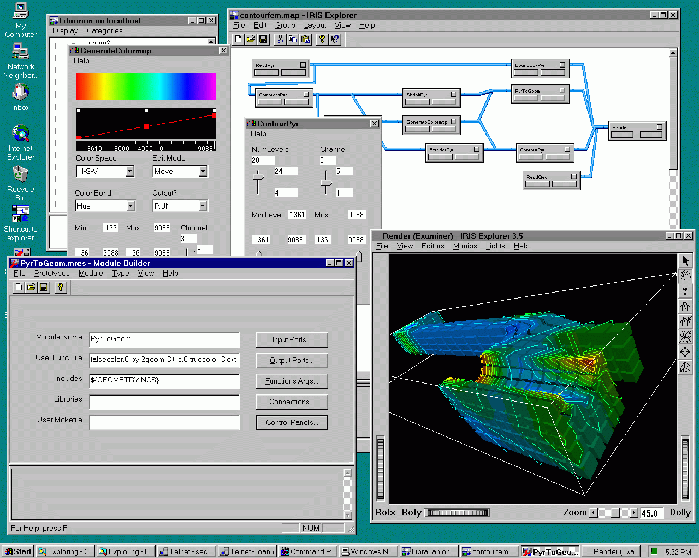
Task: Click the Module name input field
Action: pyautogui.click(x=164, y=340)
